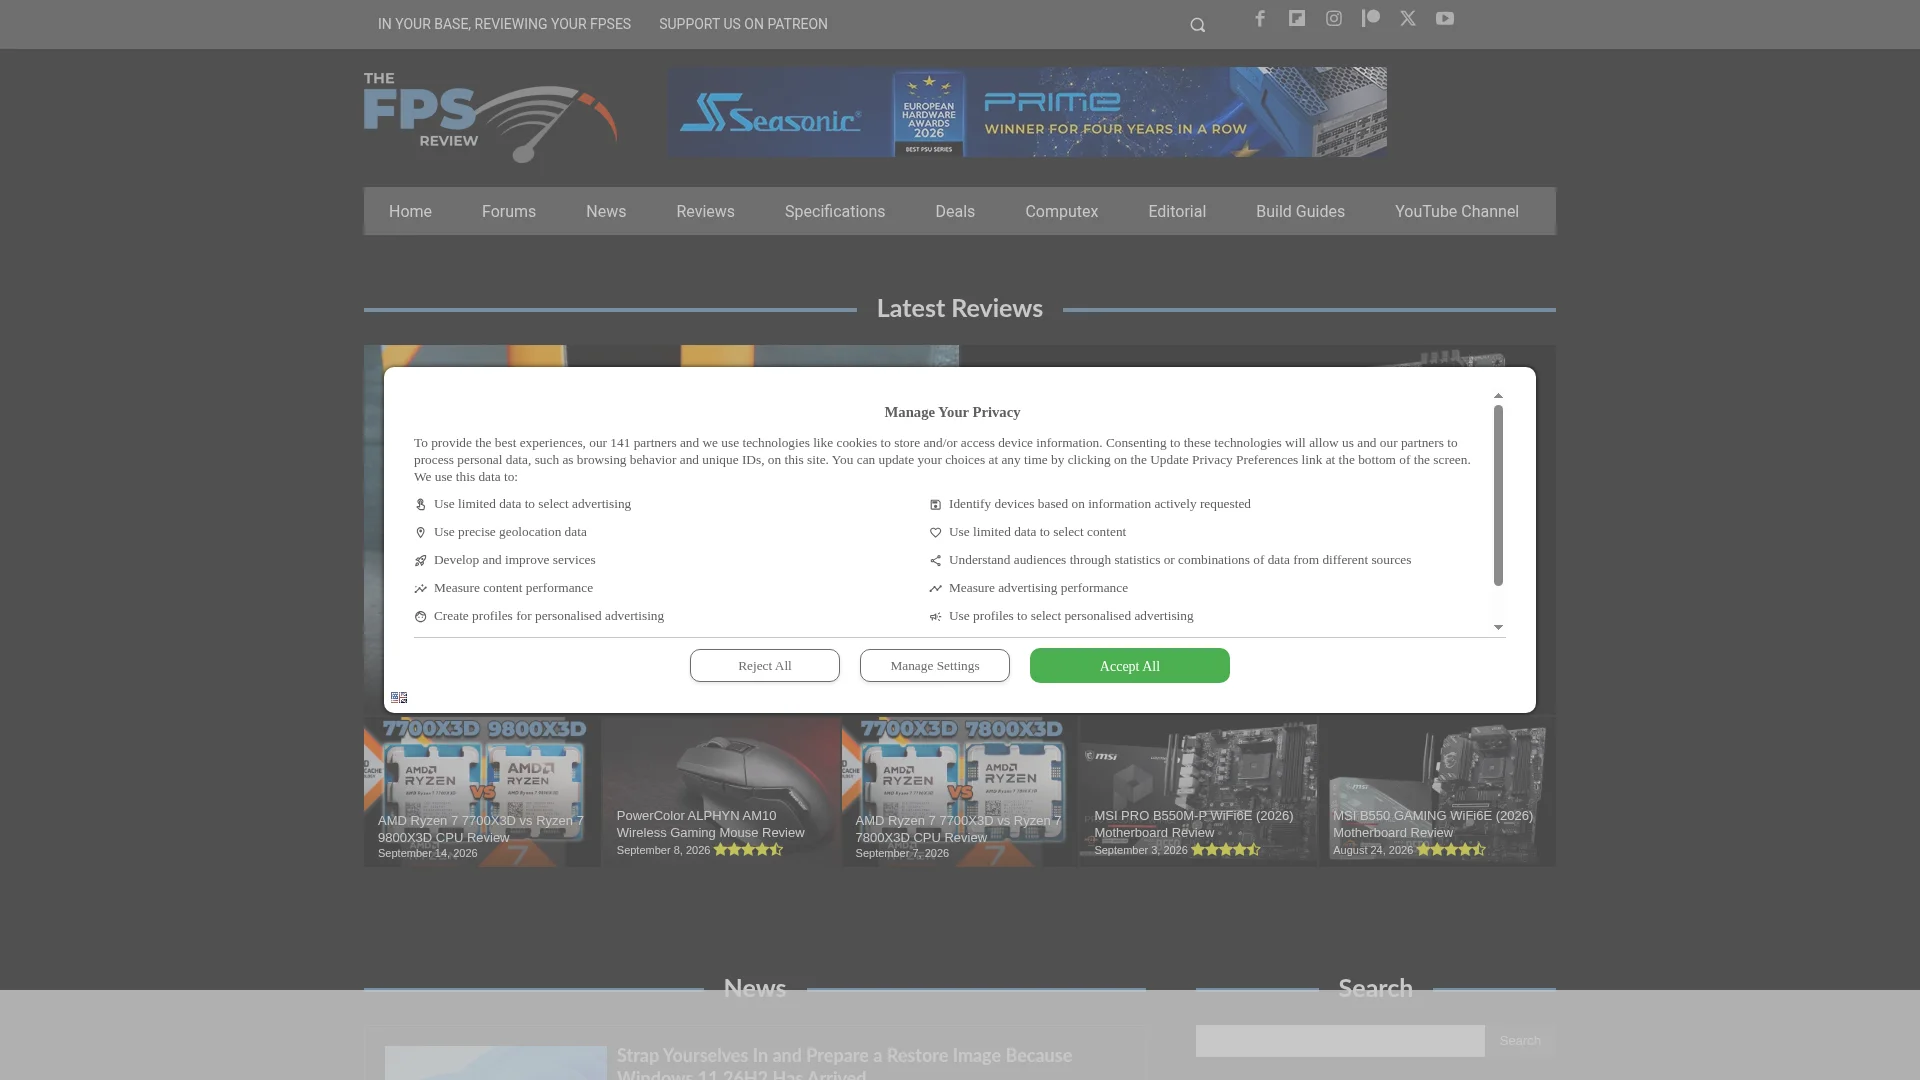Open Ryzen 7 7700X3D vs 9800X3D review card
1920x1080 pixels.
[x=482, y=791]
